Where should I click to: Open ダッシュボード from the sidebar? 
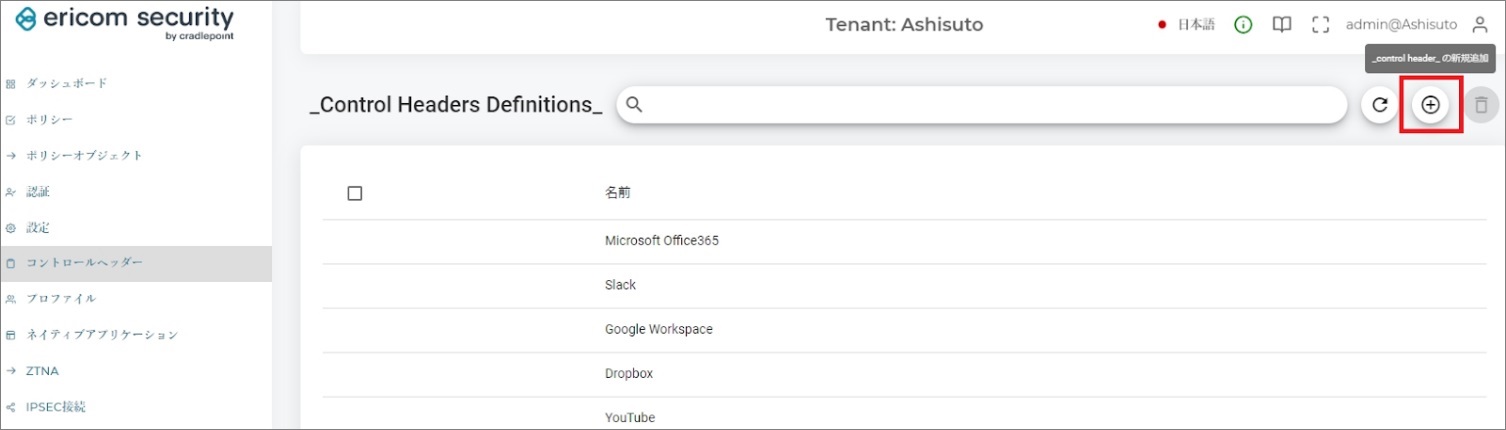point(66,83)
